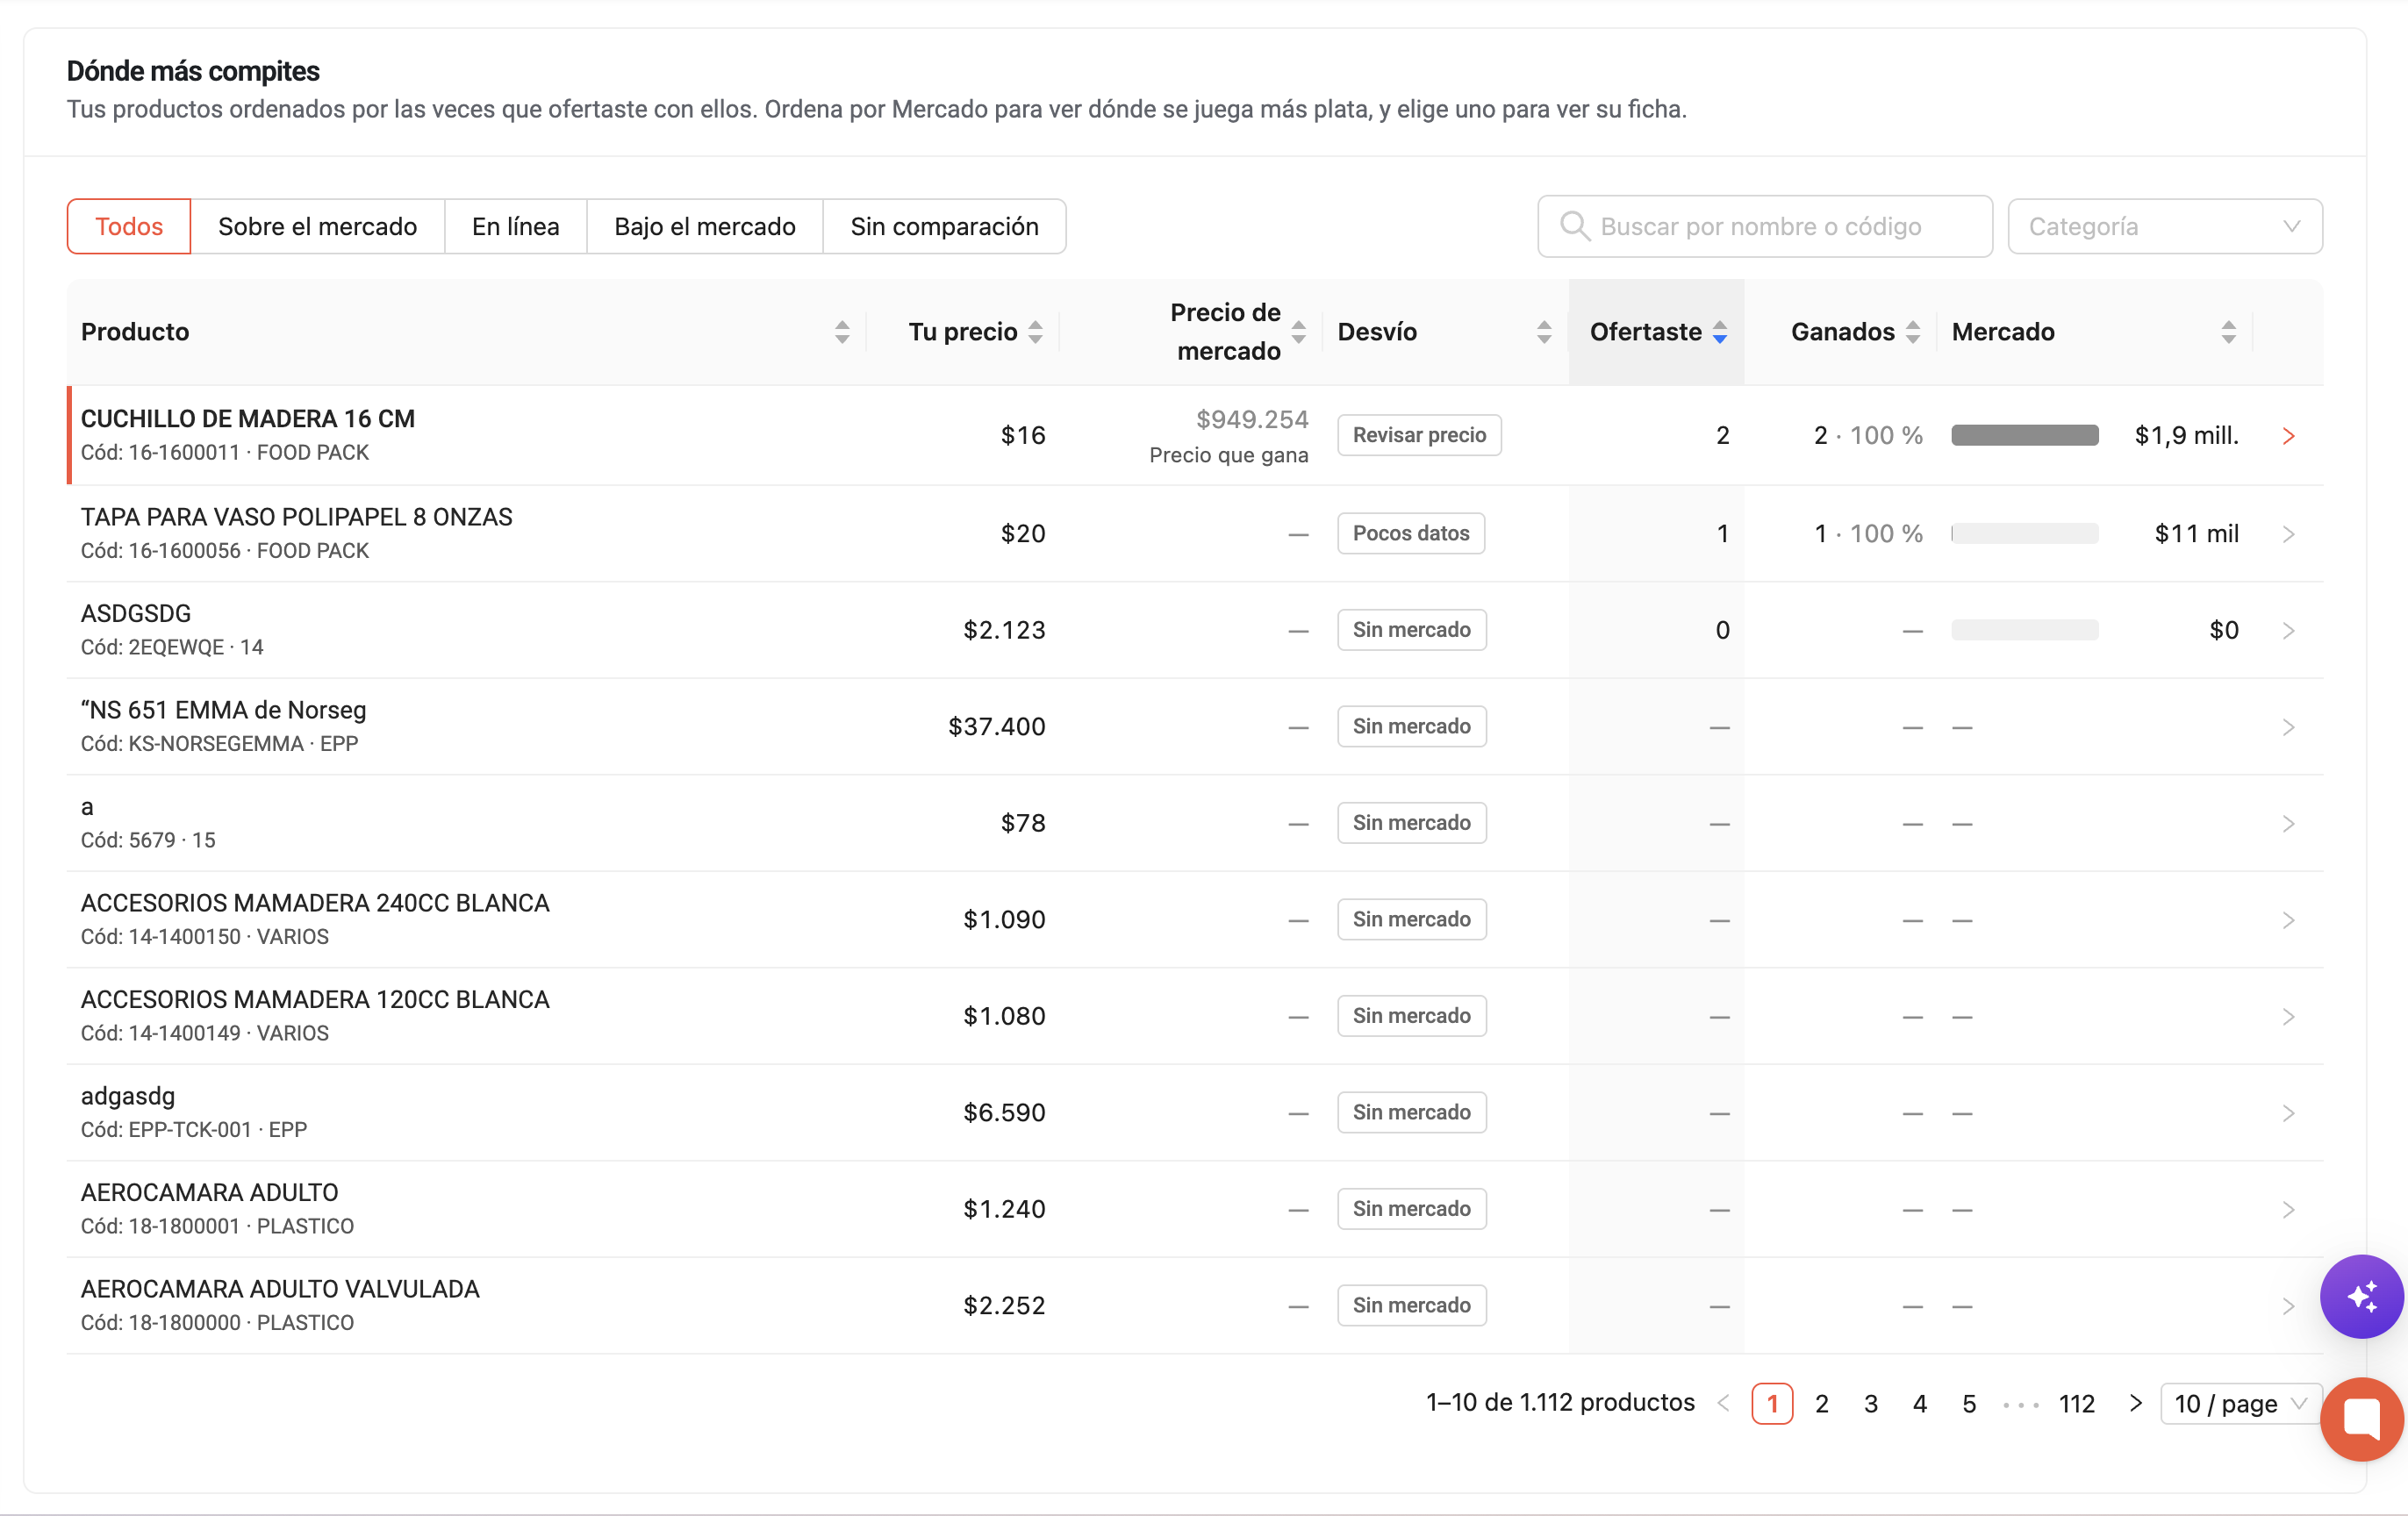Focus the Buscar por nombre o código field
2408x1516 pixels.
pos(1765,226)
